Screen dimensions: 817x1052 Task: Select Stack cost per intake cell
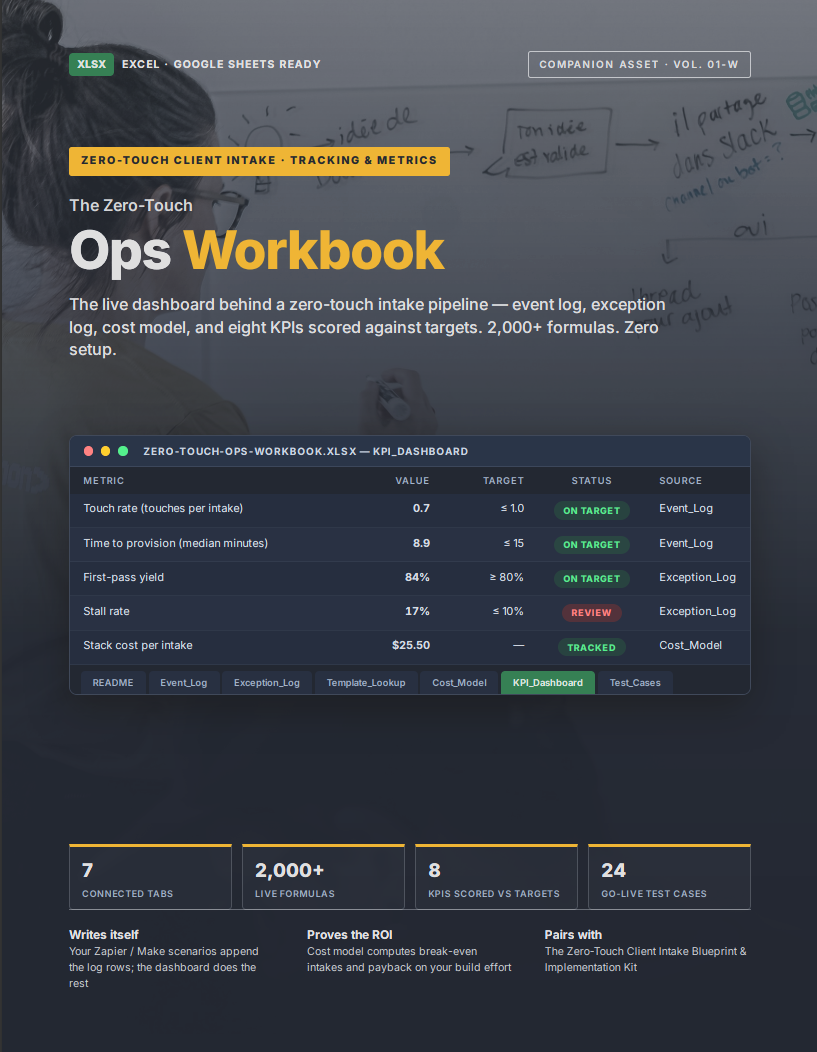[x=138, y=645]
